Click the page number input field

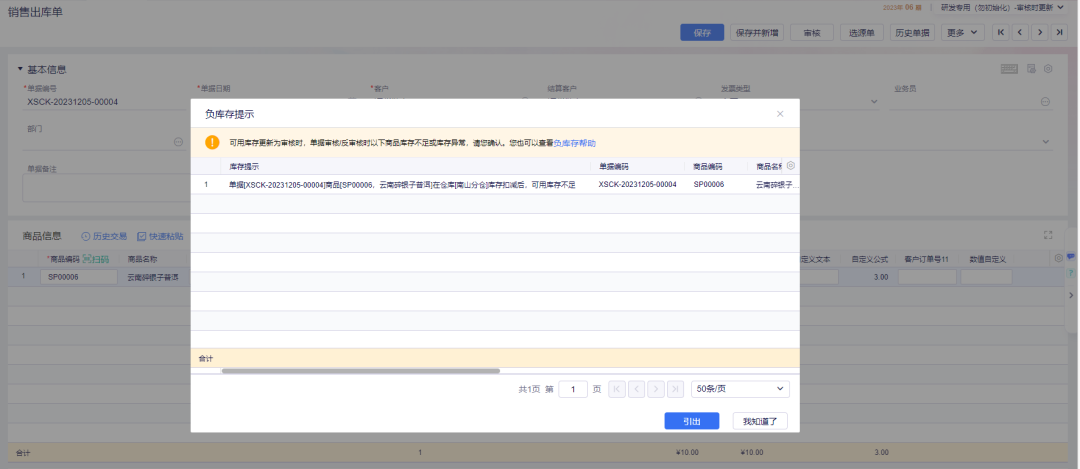pos(572,389)
